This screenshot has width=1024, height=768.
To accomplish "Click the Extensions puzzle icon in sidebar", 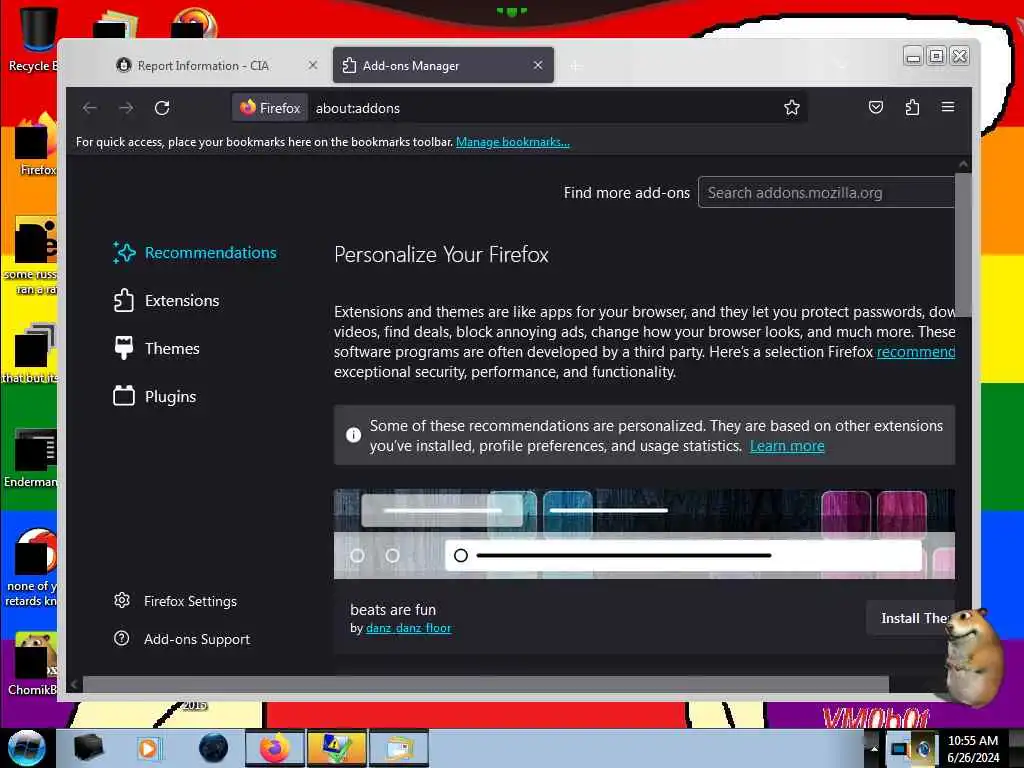I will [x=124, y=300].
